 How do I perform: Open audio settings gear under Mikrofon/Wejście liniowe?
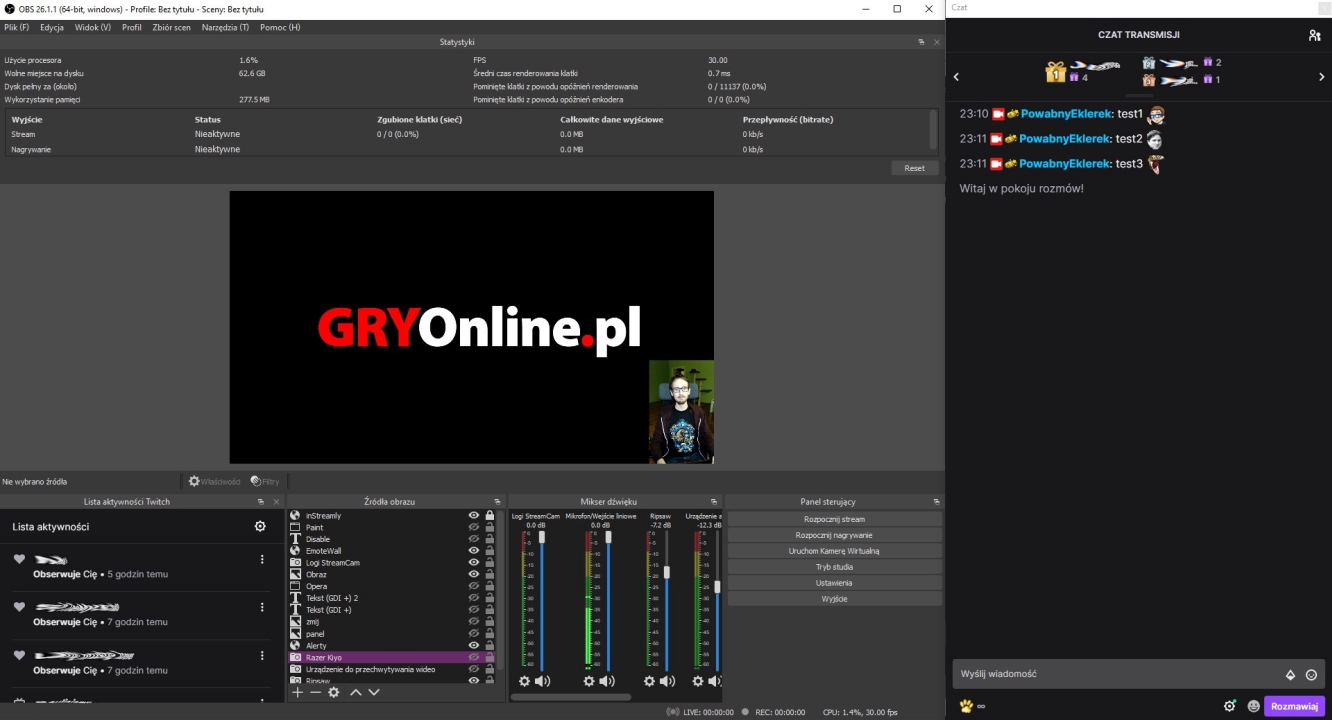(x=588, y=681)
